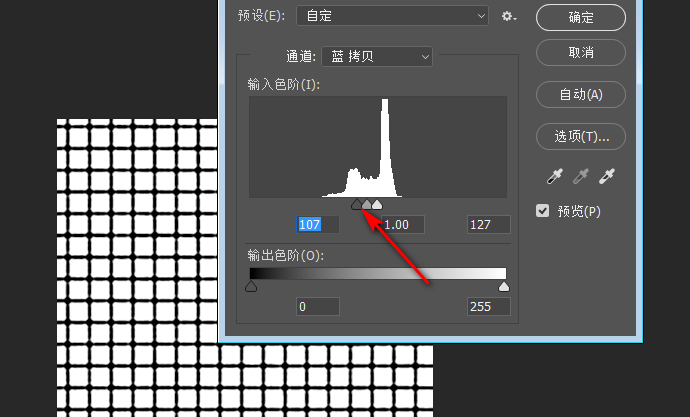Select the gray point eyedropper

[580, 176]
